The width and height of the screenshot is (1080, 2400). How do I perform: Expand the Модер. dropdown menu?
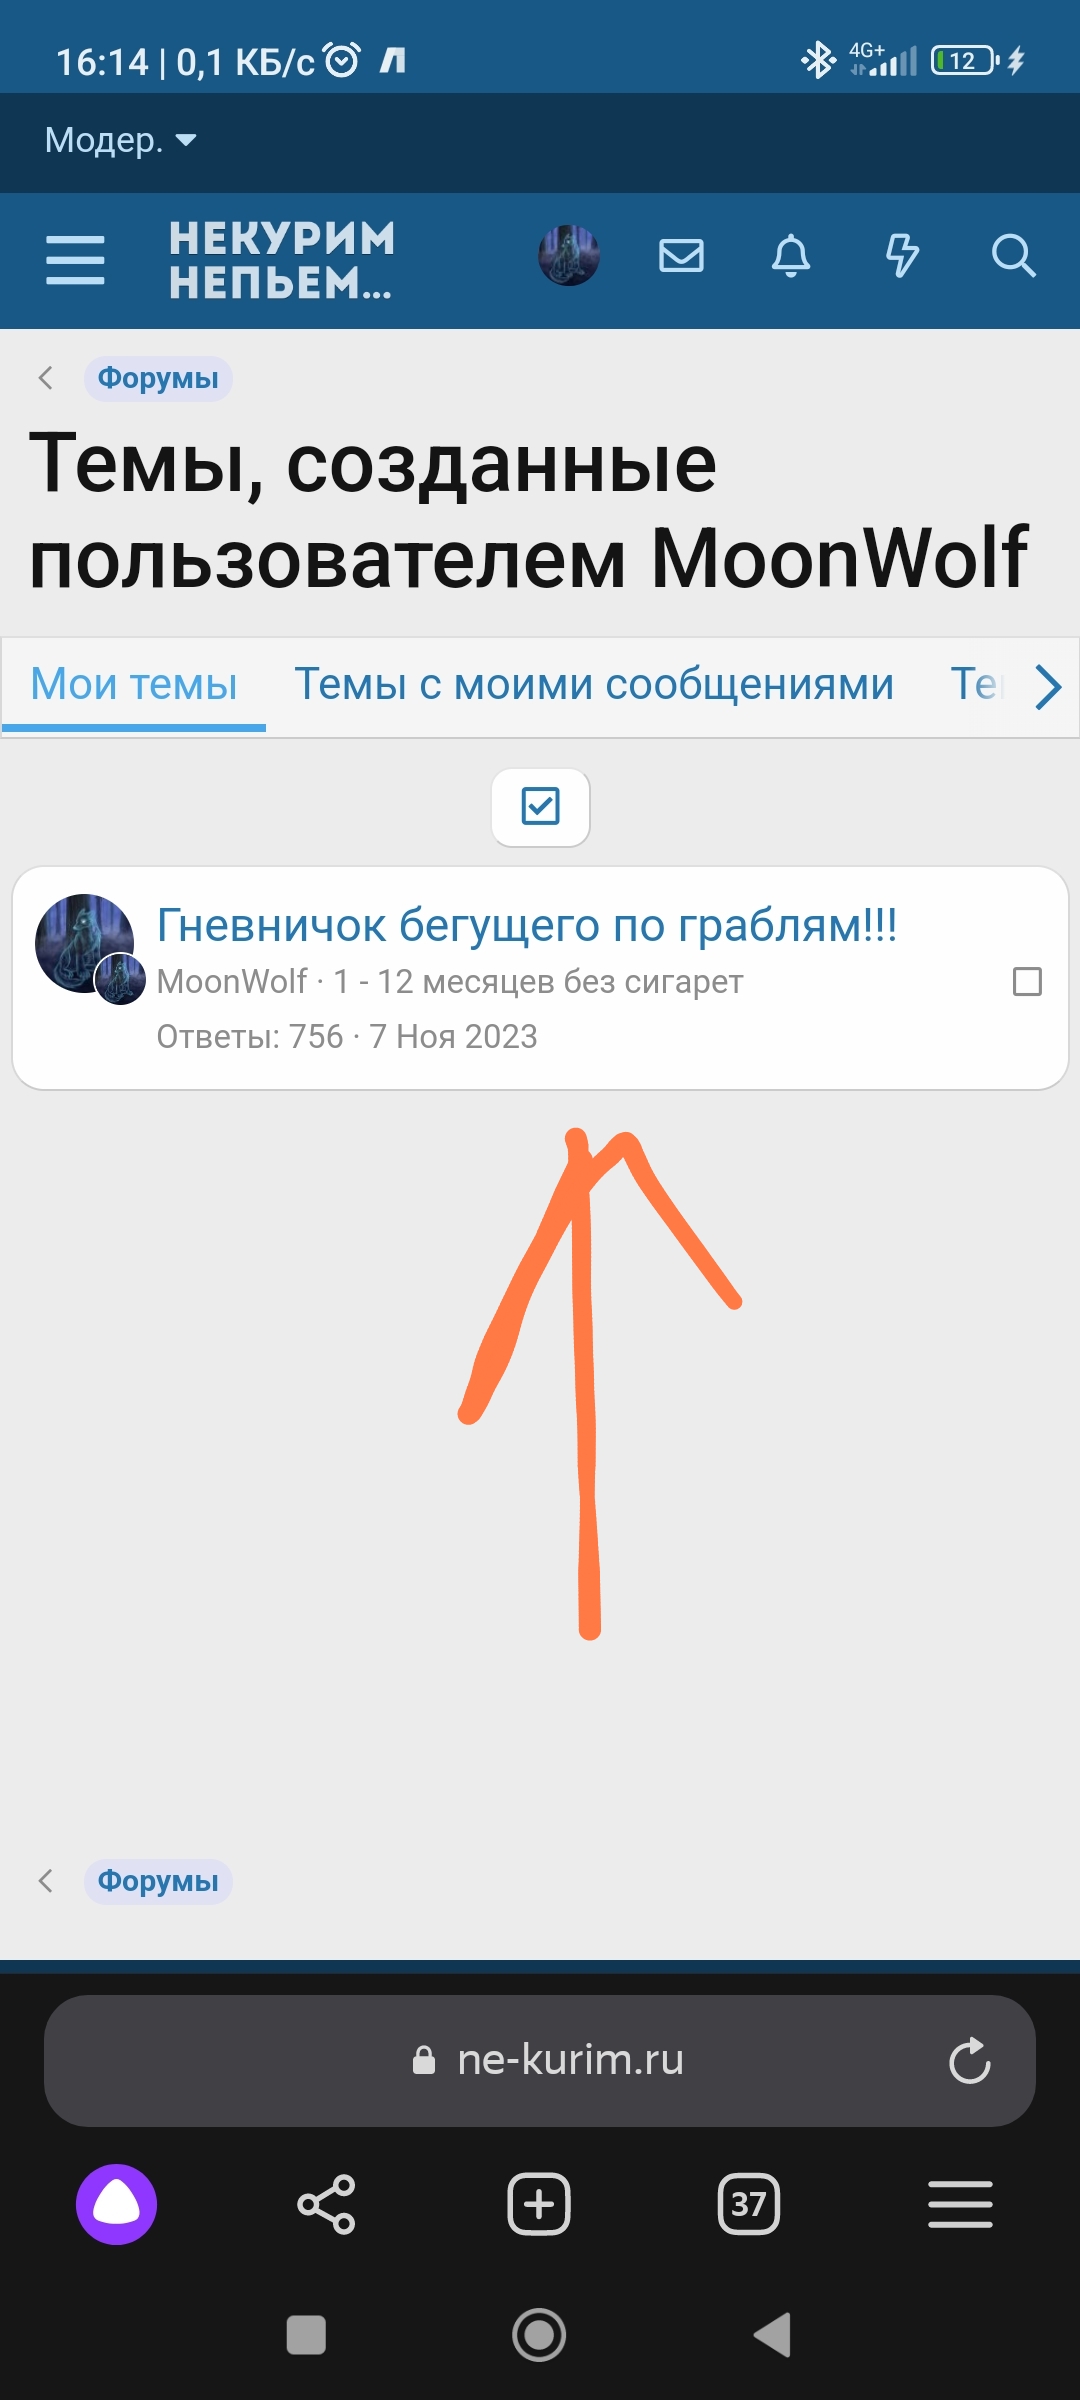(121, 140)
